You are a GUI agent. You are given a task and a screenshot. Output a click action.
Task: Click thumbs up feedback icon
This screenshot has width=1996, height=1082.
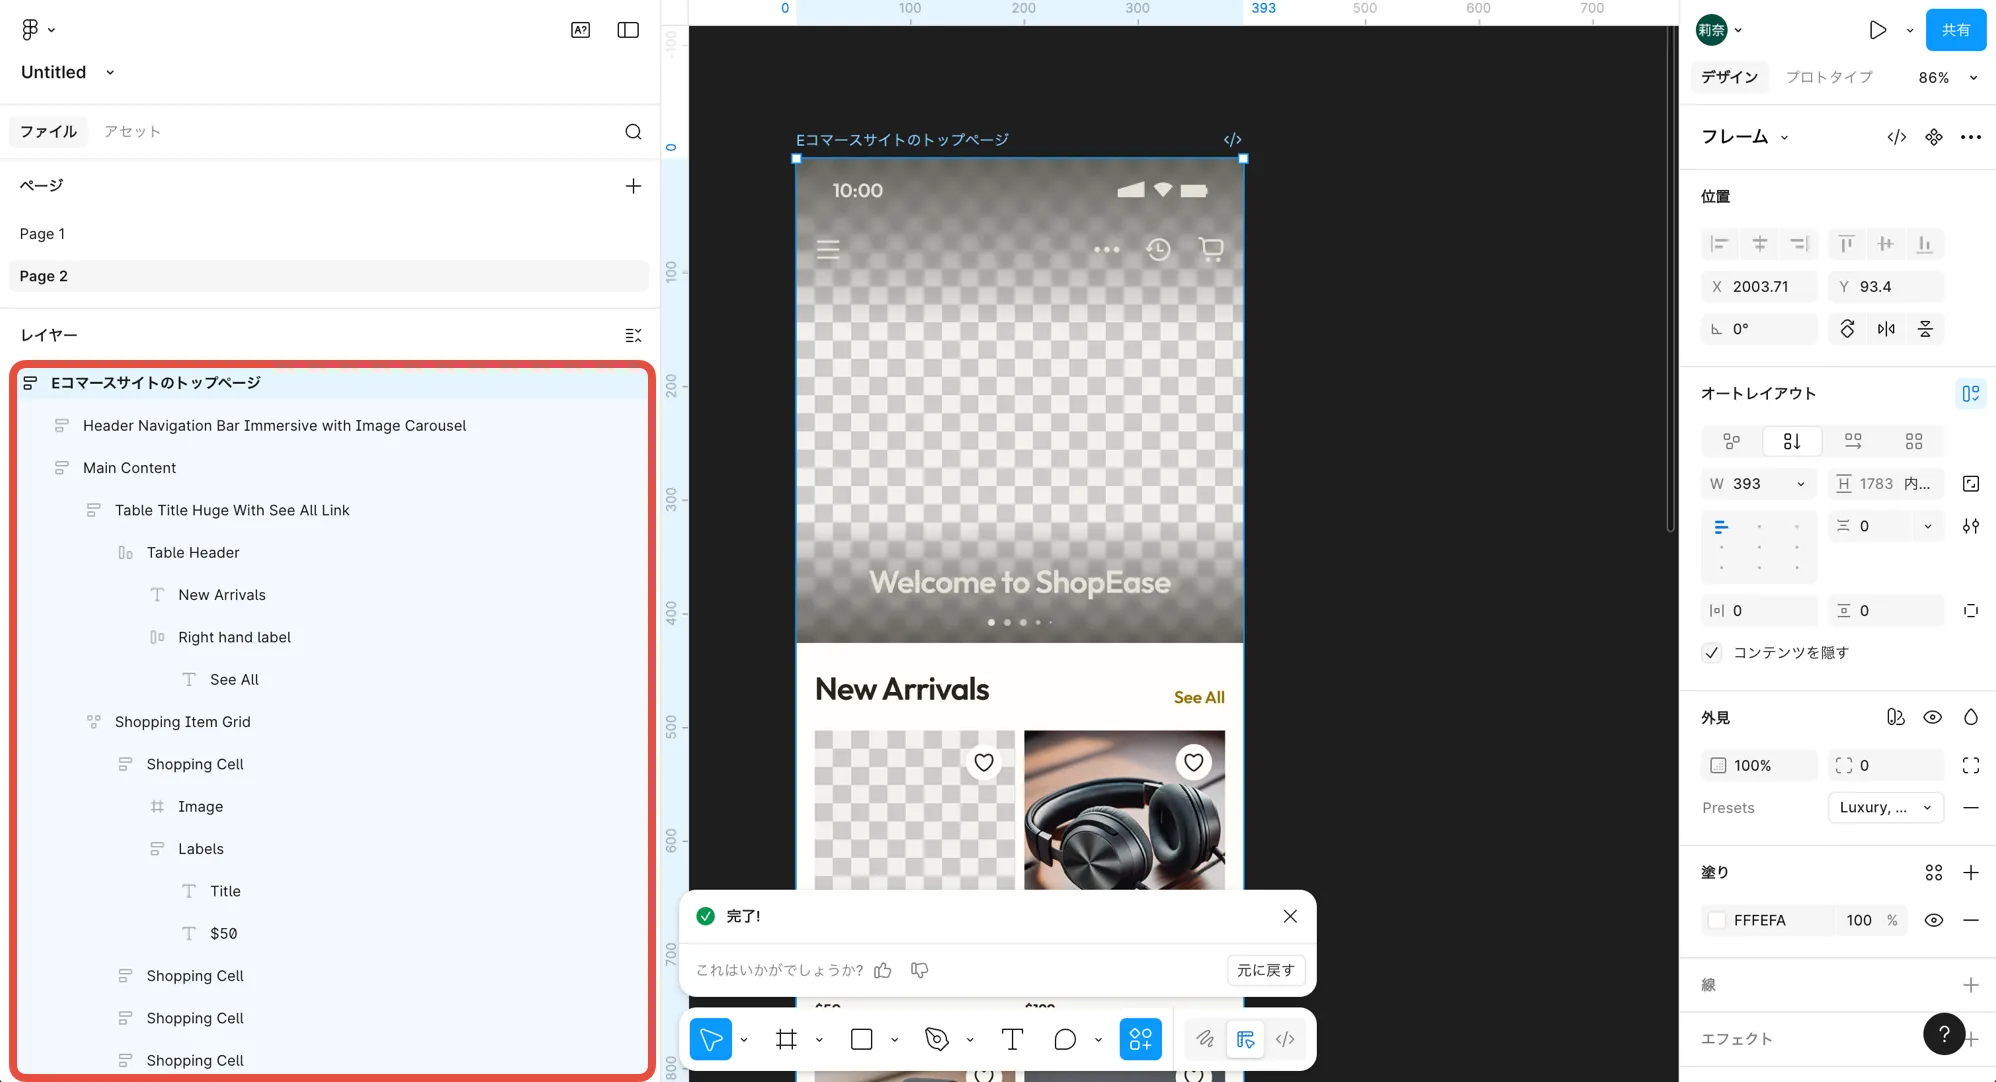(882, 970)
